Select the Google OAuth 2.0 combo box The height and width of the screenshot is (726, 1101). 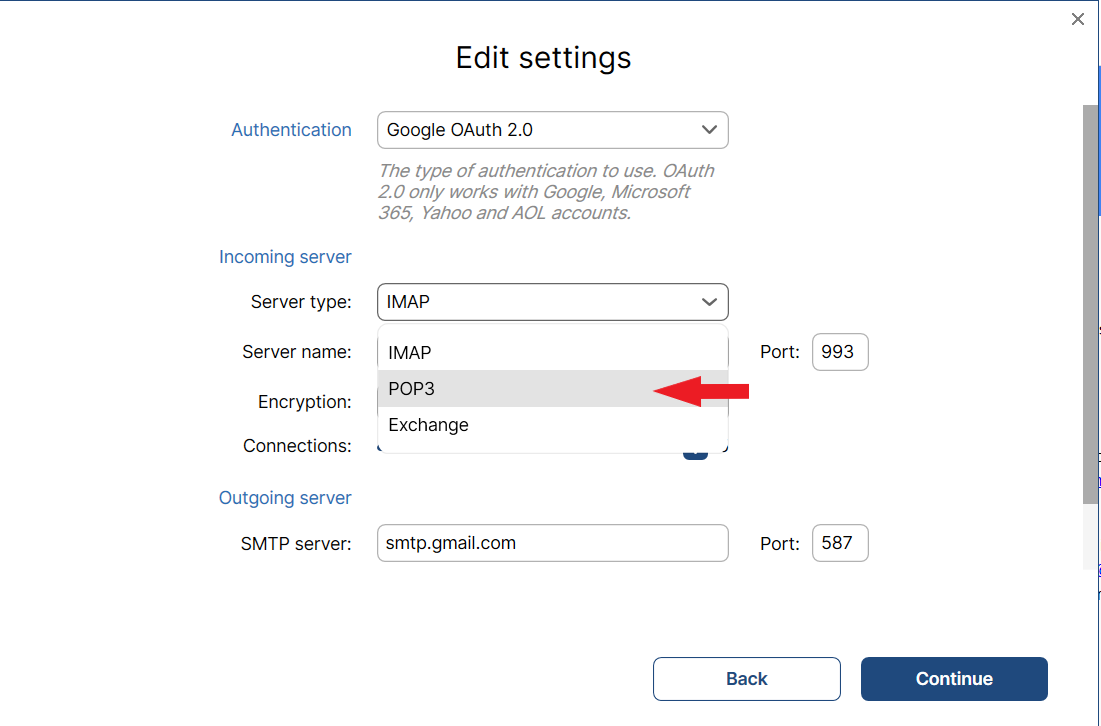point(552,130)
